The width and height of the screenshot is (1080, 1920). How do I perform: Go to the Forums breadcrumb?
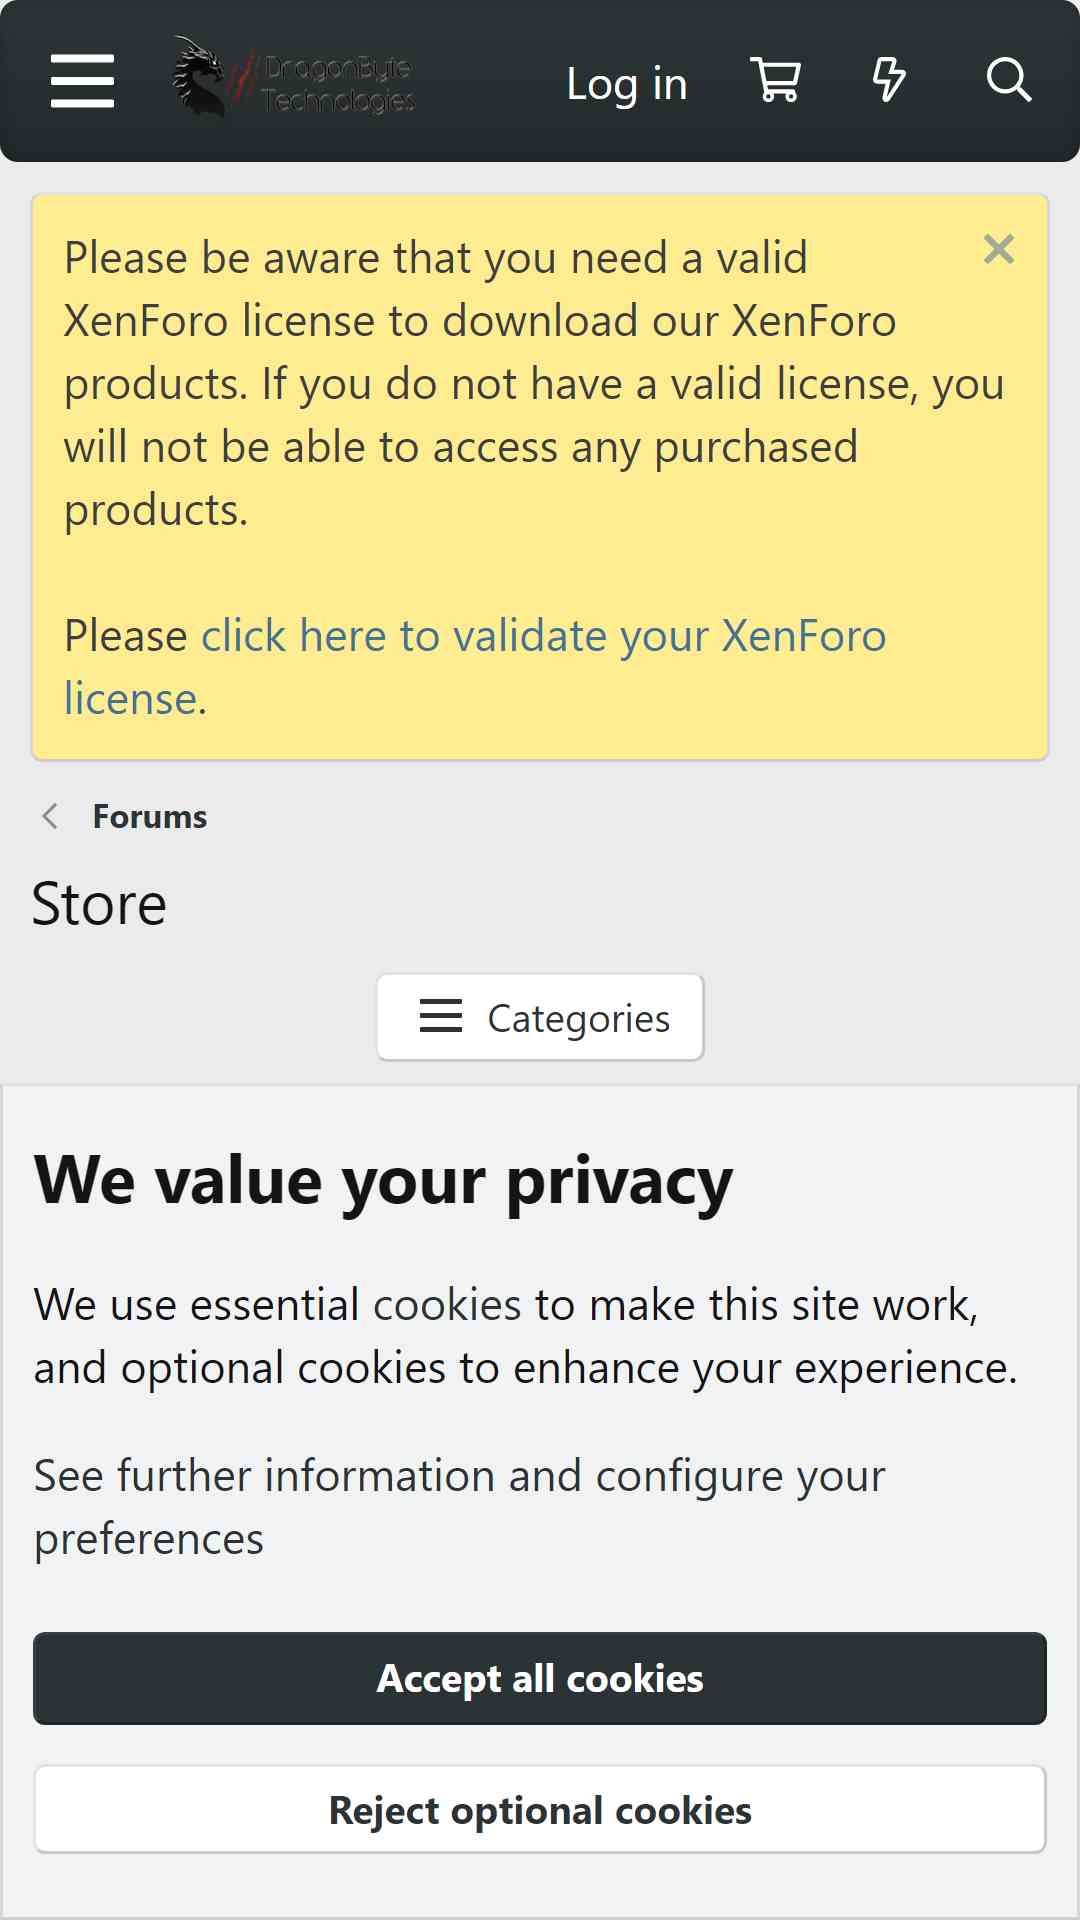click(150, 816)
